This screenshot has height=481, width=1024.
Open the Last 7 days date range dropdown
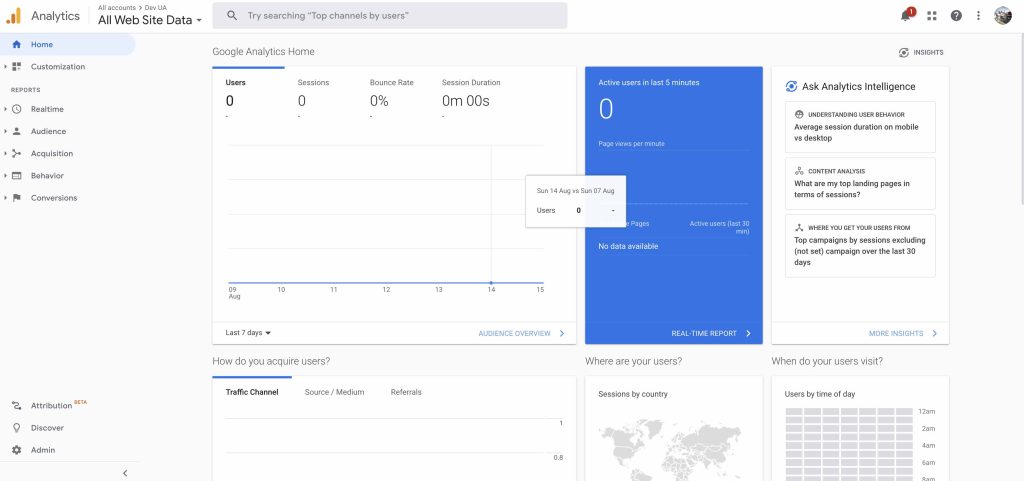248,333
